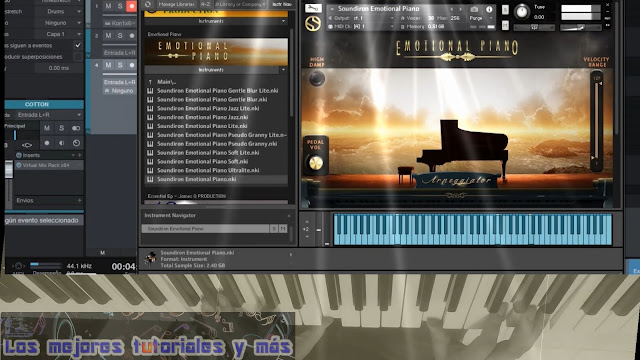Mute track 2
Screen dimensions: 640x360
pos(108,36)
